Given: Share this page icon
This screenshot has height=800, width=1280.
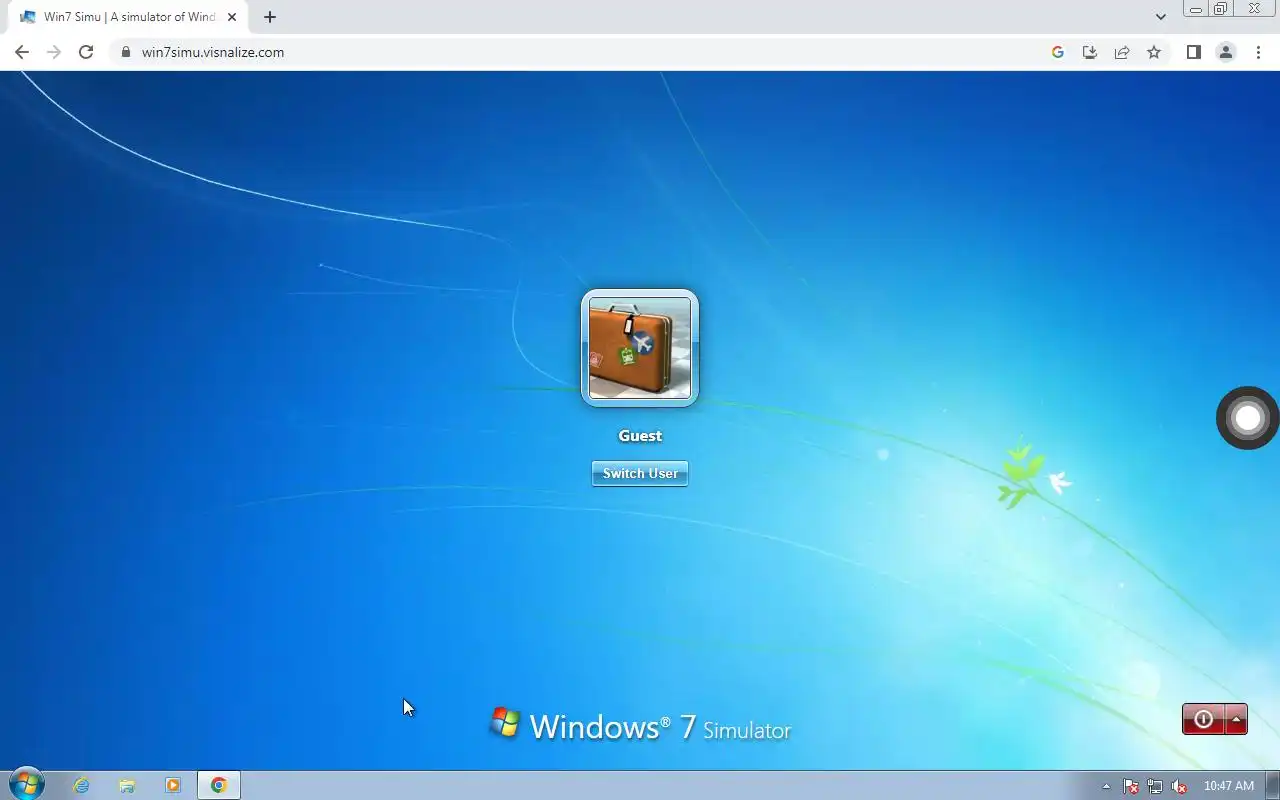Looking at the screenshot, I should pos(1122,52).
